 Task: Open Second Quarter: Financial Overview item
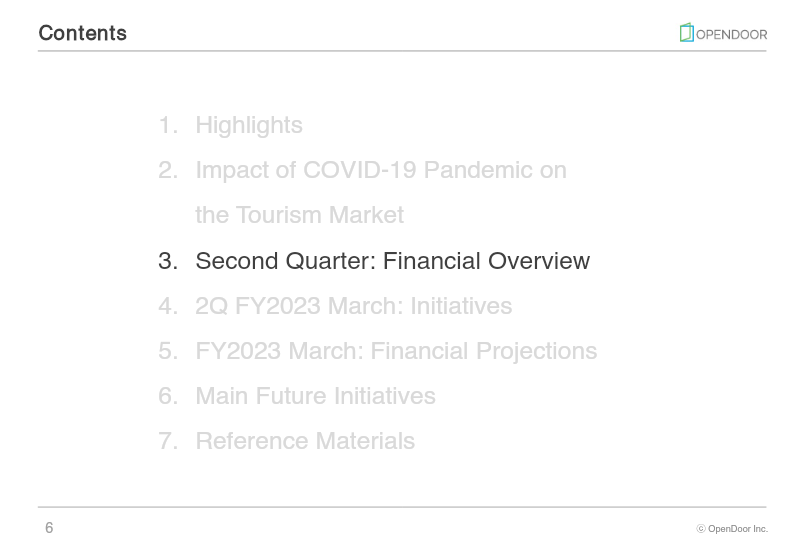pyautogui.click(x=392, y=260)
